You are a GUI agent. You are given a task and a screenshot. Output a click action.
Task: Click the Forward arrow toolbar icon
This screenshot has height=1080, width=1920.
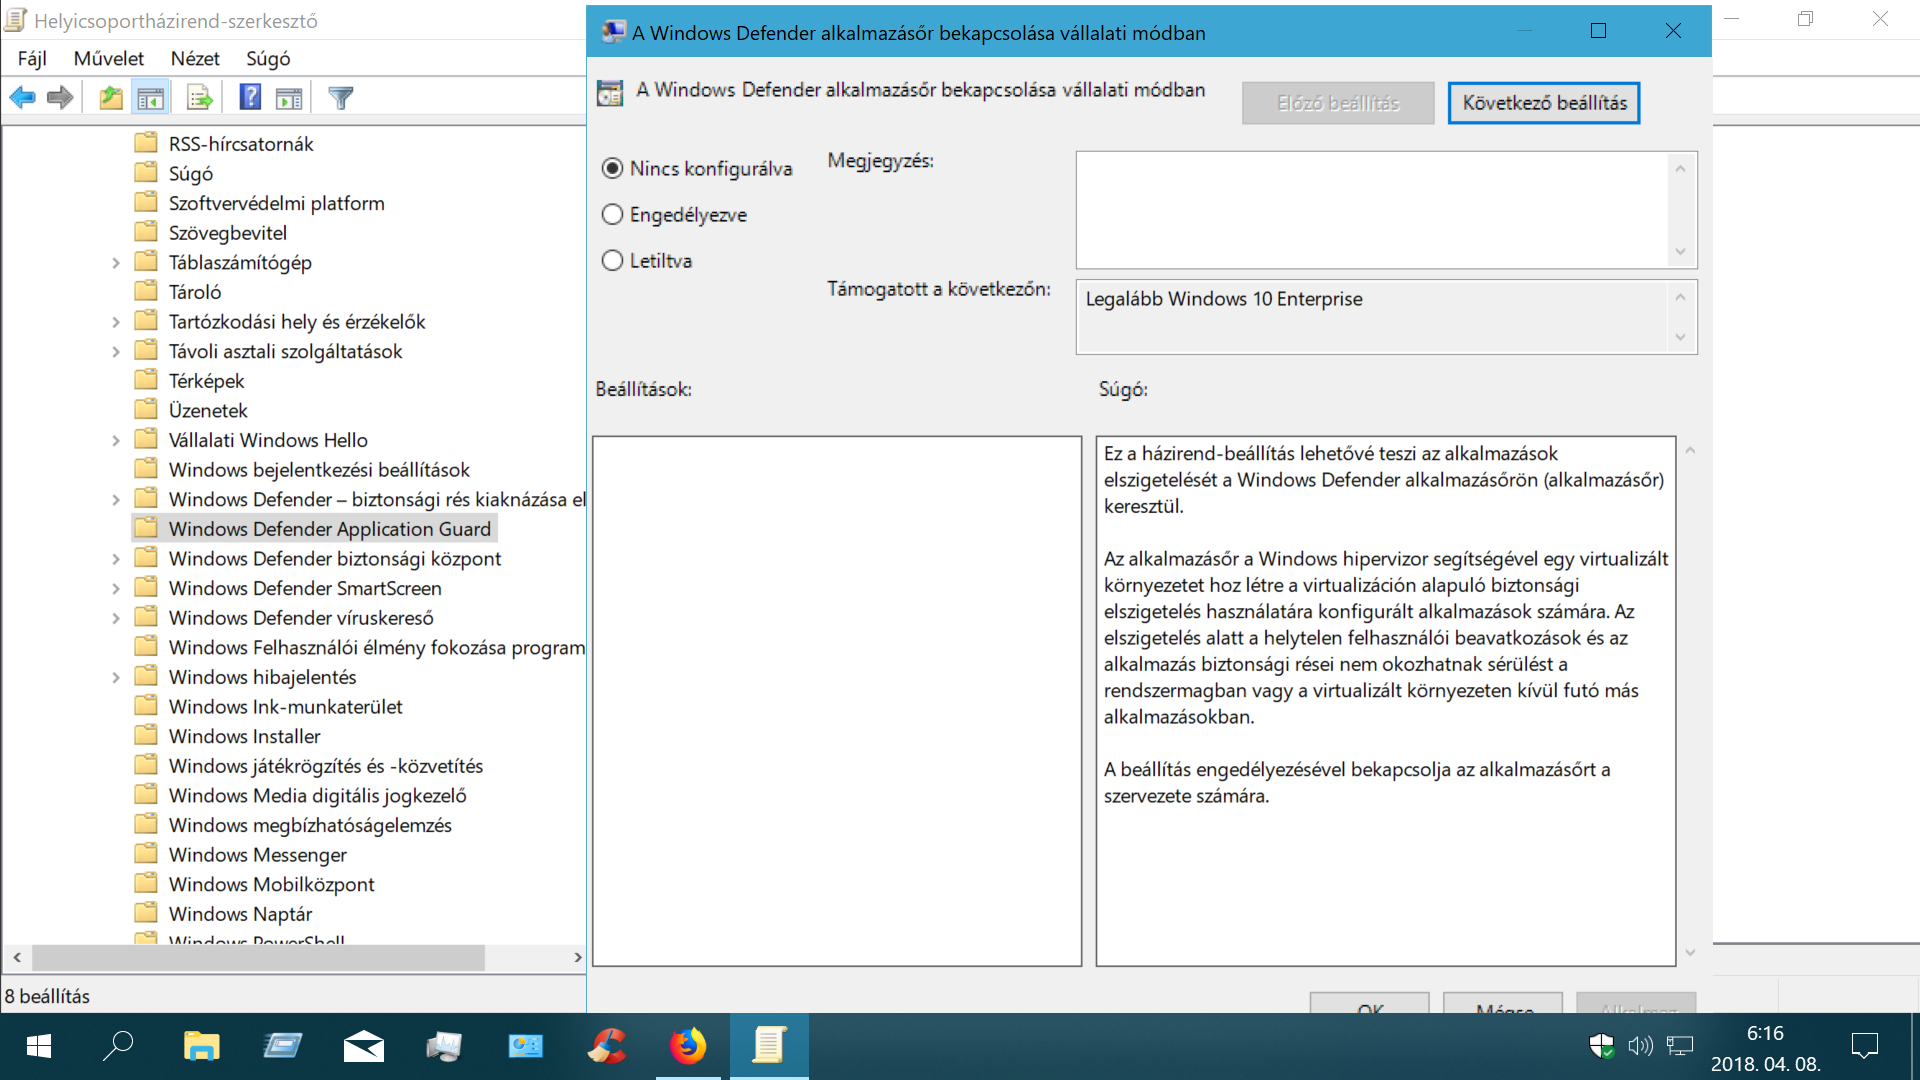pos(60,98)
